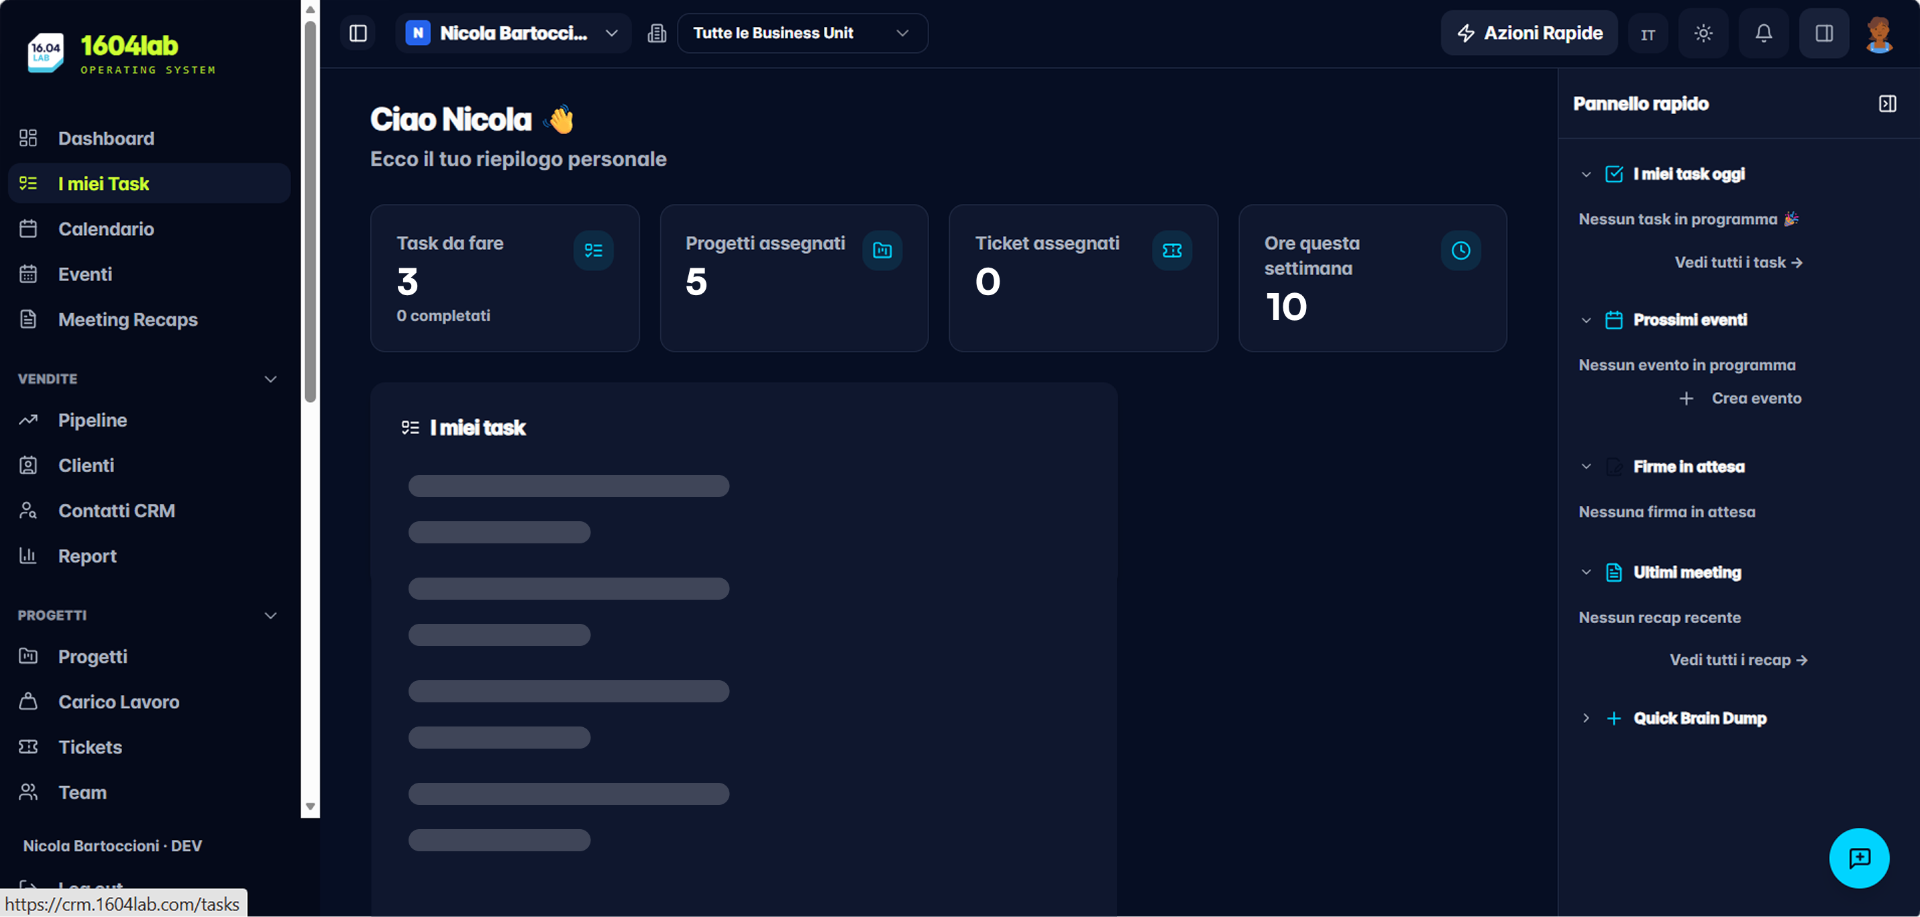
Task: Follow the Vedi tutti i task link
Action: pos(1738,262)
